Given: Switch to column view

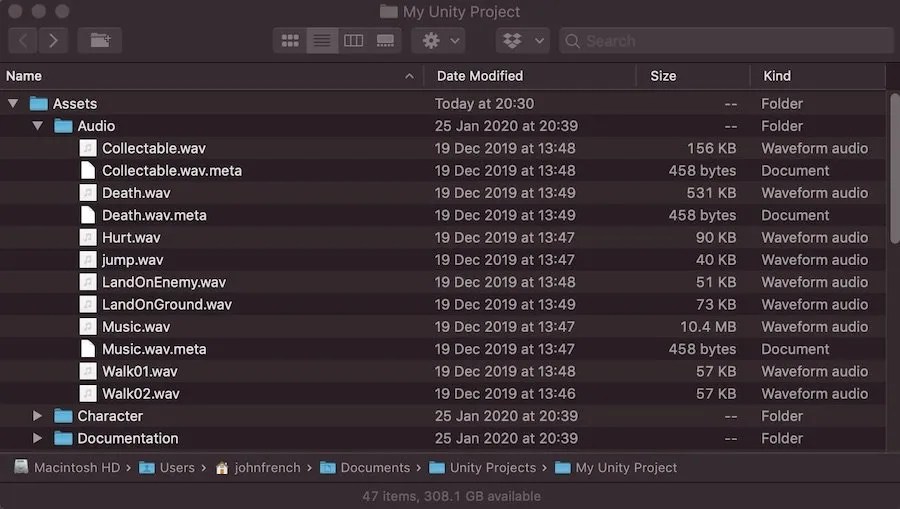Looking at the screenshot, I should pyautogui.click(x=354, y=41).
